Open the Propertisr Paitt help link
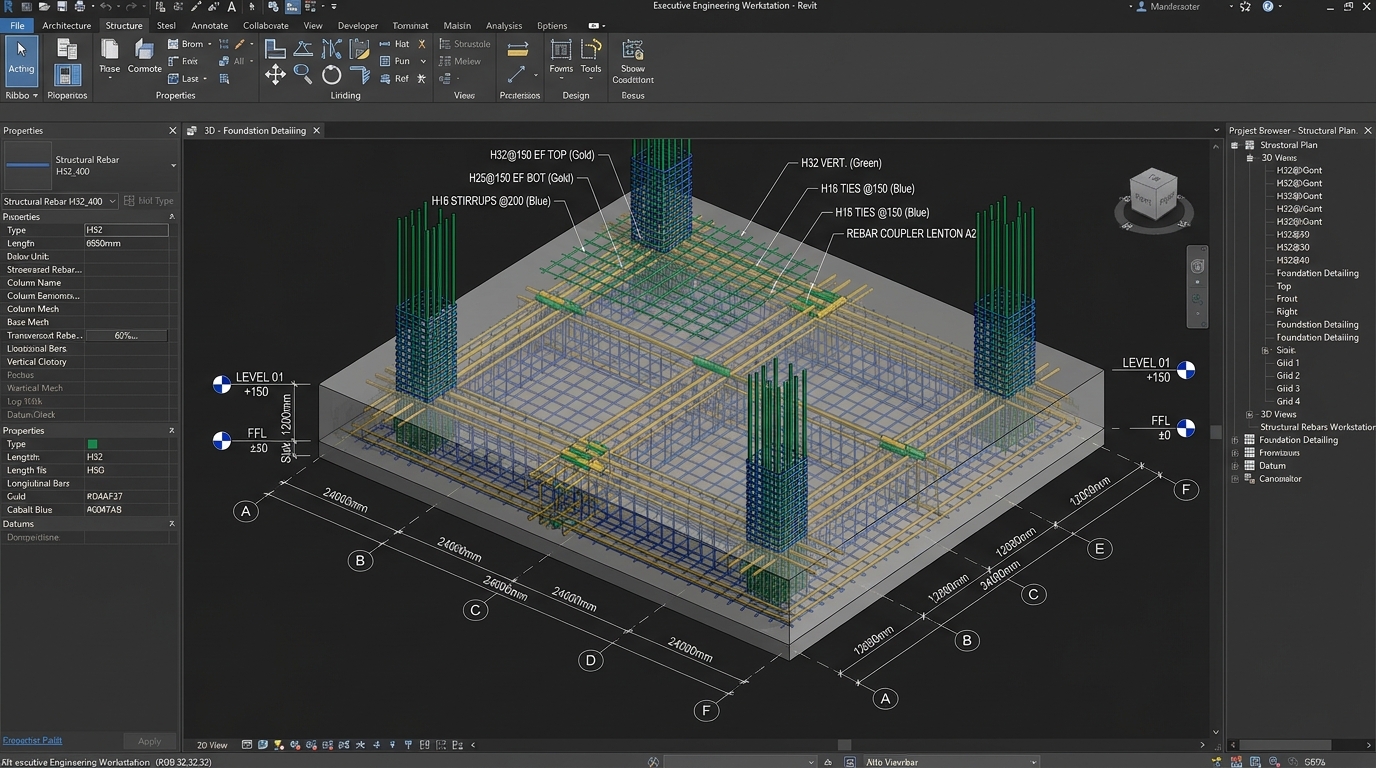 [32, 741]
